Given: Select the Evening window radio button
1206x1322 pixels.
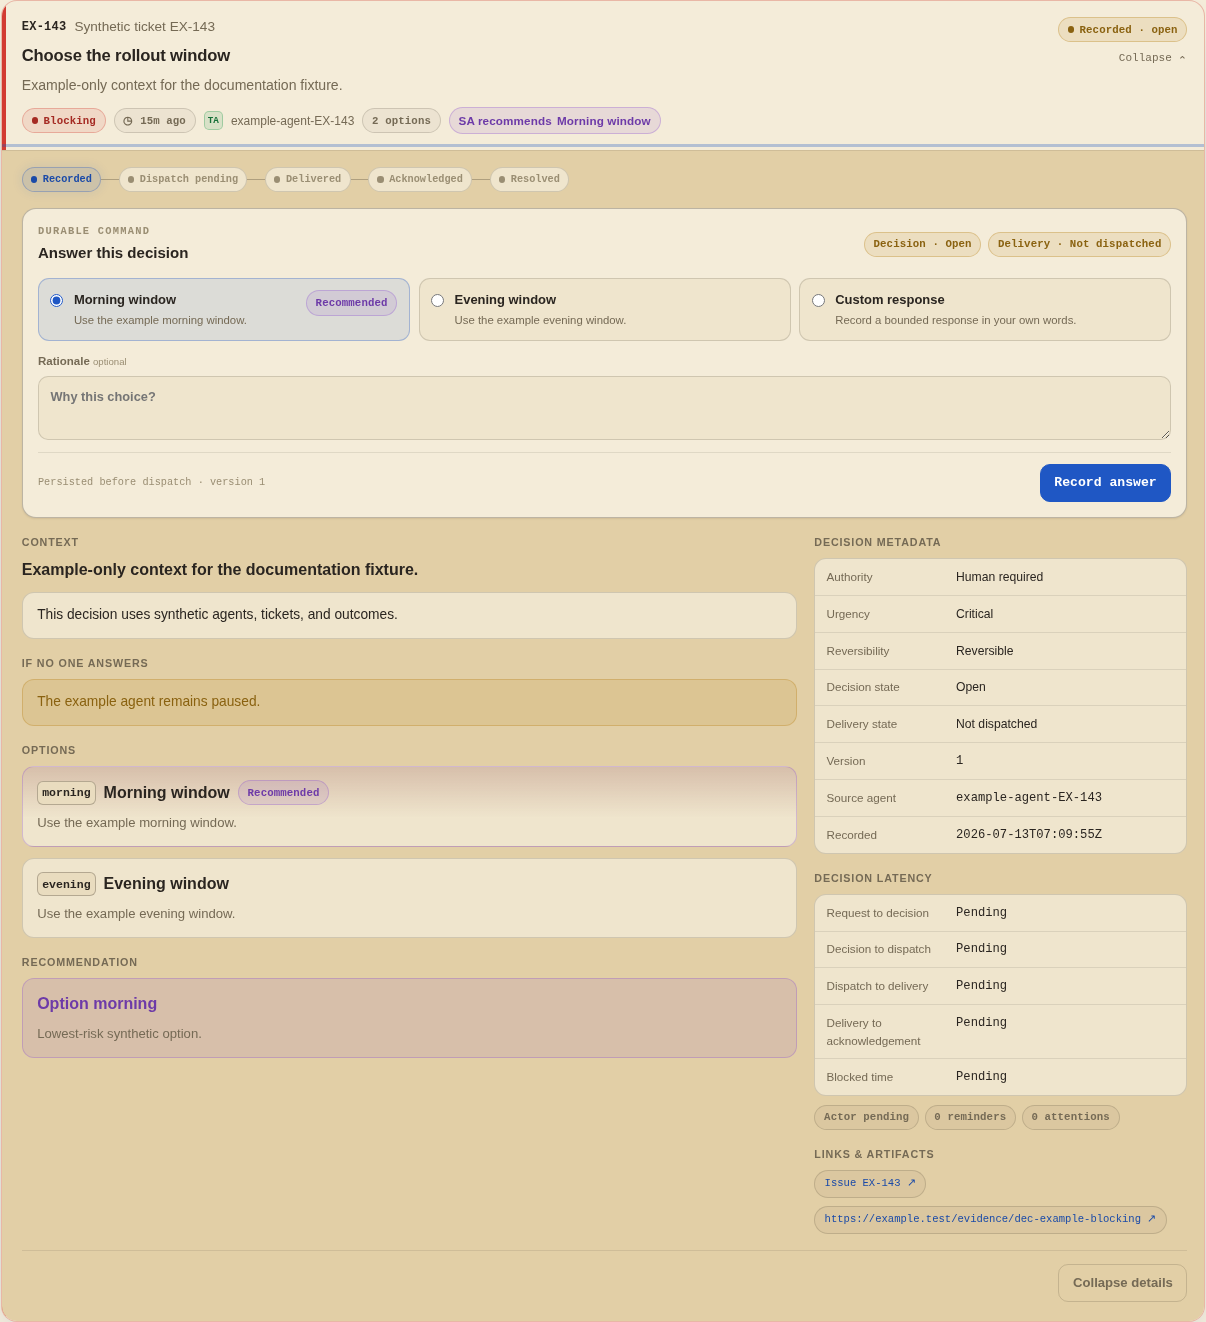Looking at the screenshot, I should pyautogui.click(x=437, y=300).
